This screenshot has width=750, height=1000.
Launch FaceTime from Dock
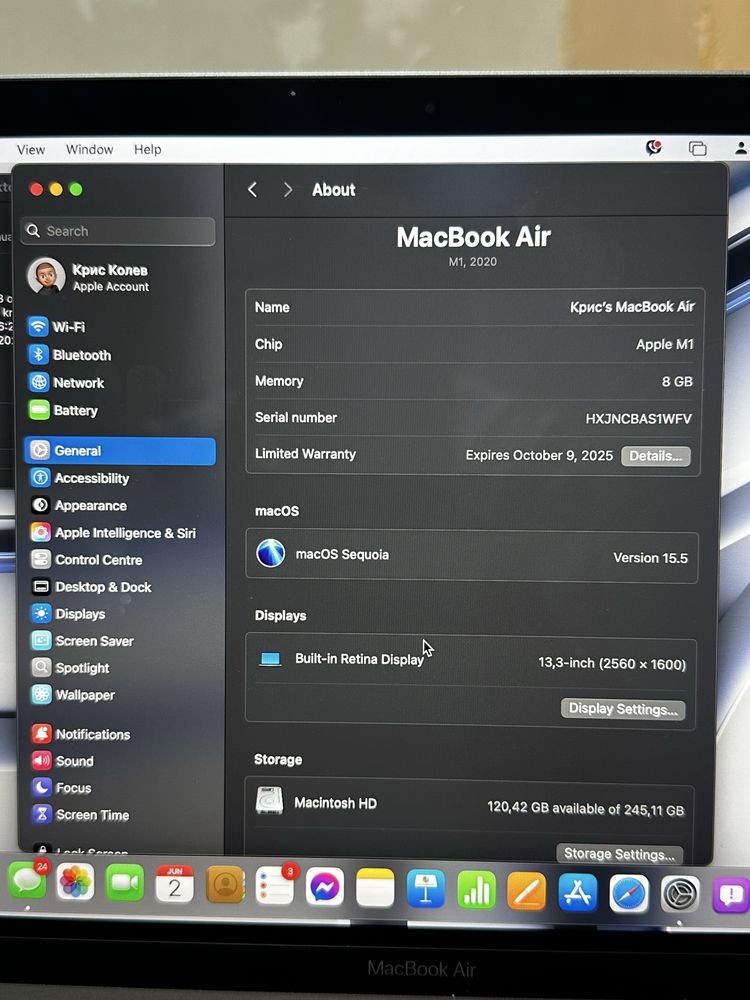(124, 883)
